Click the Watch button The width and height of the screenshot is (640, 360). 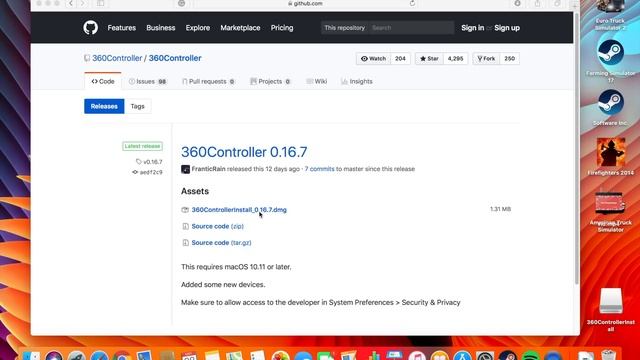[373, 58]
